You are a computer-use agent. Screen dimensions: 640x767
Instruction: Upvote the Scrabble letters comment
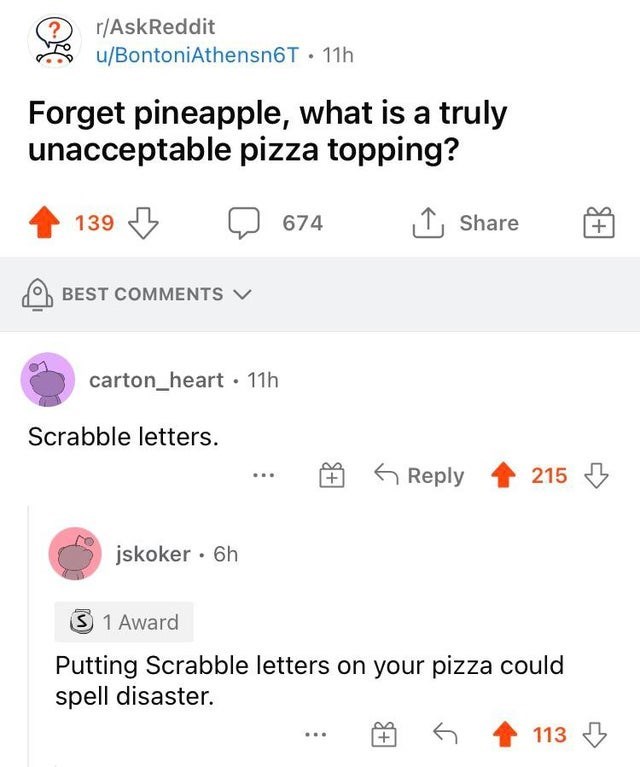pyautogui.click(x=503, y=475)
